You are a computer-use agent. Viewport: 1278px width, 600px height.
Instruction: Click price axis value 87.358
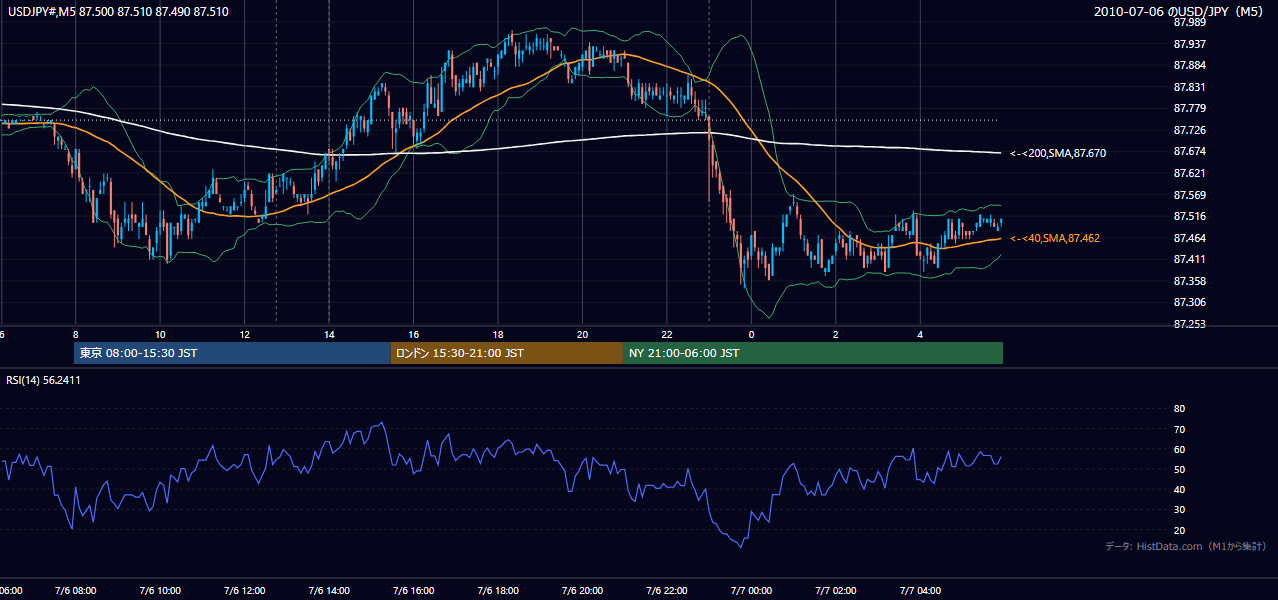point(1189,281)
